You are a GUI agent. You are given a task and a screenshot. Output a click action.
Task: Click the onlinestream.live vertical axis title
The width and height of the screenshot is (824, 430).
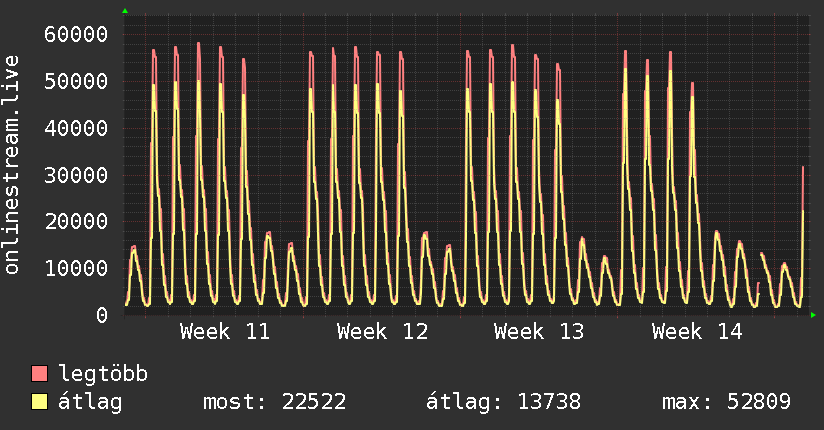[x=11, y=165]
